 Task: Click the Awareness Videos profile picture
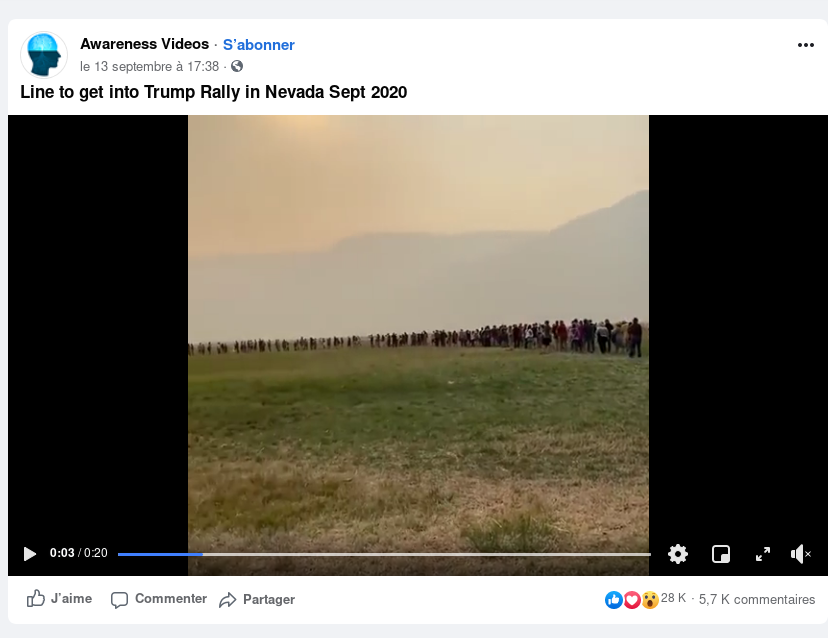[x=44, y=55]
